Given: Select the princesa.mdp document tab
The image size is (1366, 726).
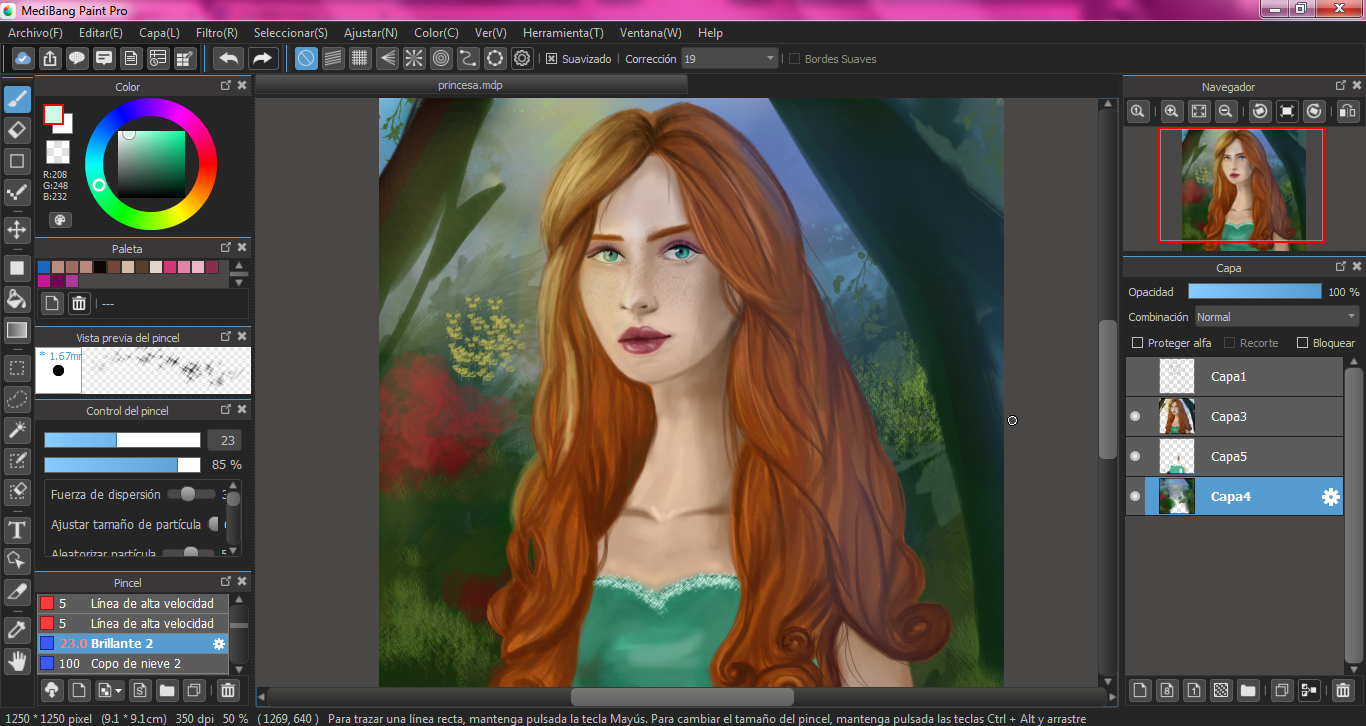Looking at the screenshot, I should click(470, 85).
